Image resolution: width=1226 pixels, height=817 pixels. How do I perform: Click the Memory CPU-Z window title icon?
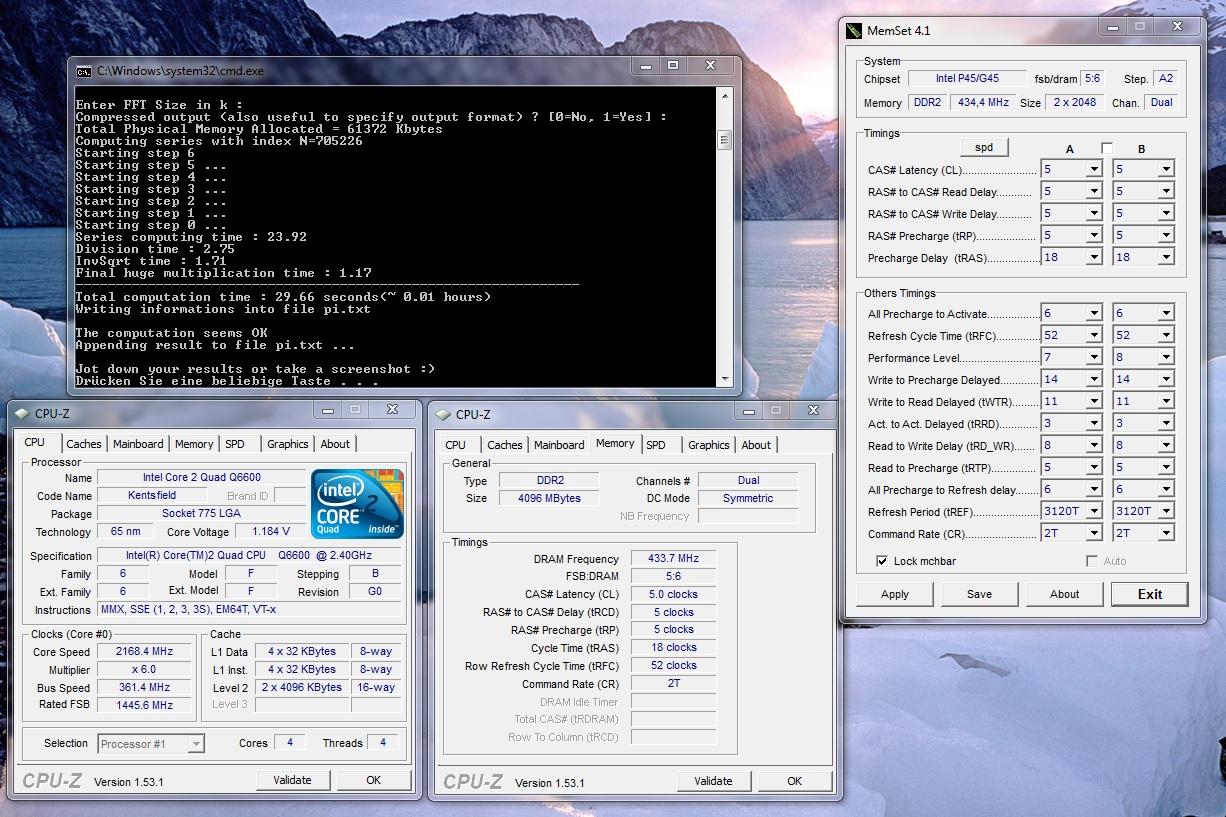(442, 414)
